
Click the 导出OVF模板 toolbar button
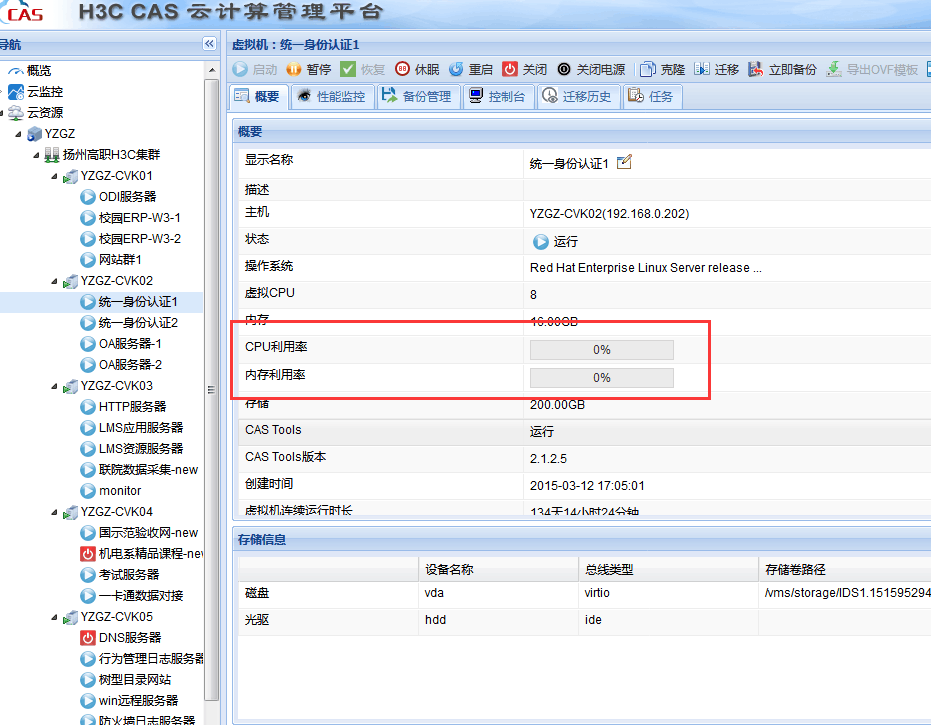[872, 69]
